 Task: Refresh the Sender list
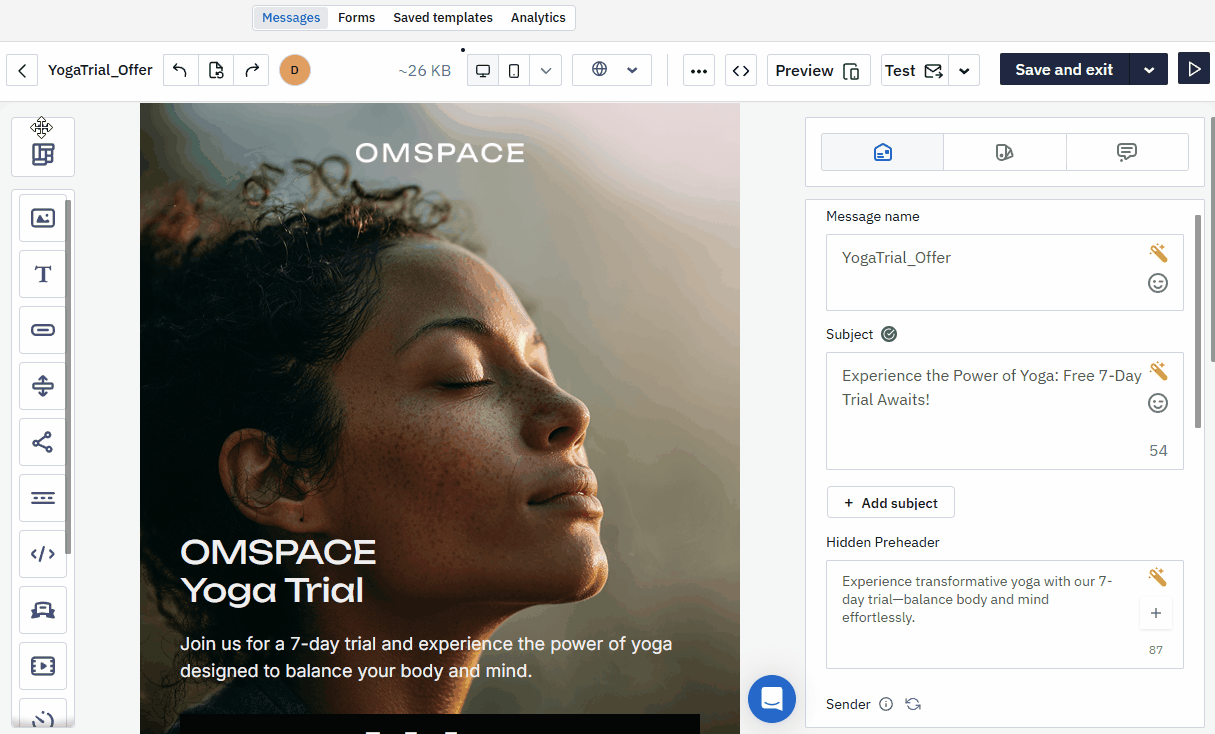click(913, 704)
